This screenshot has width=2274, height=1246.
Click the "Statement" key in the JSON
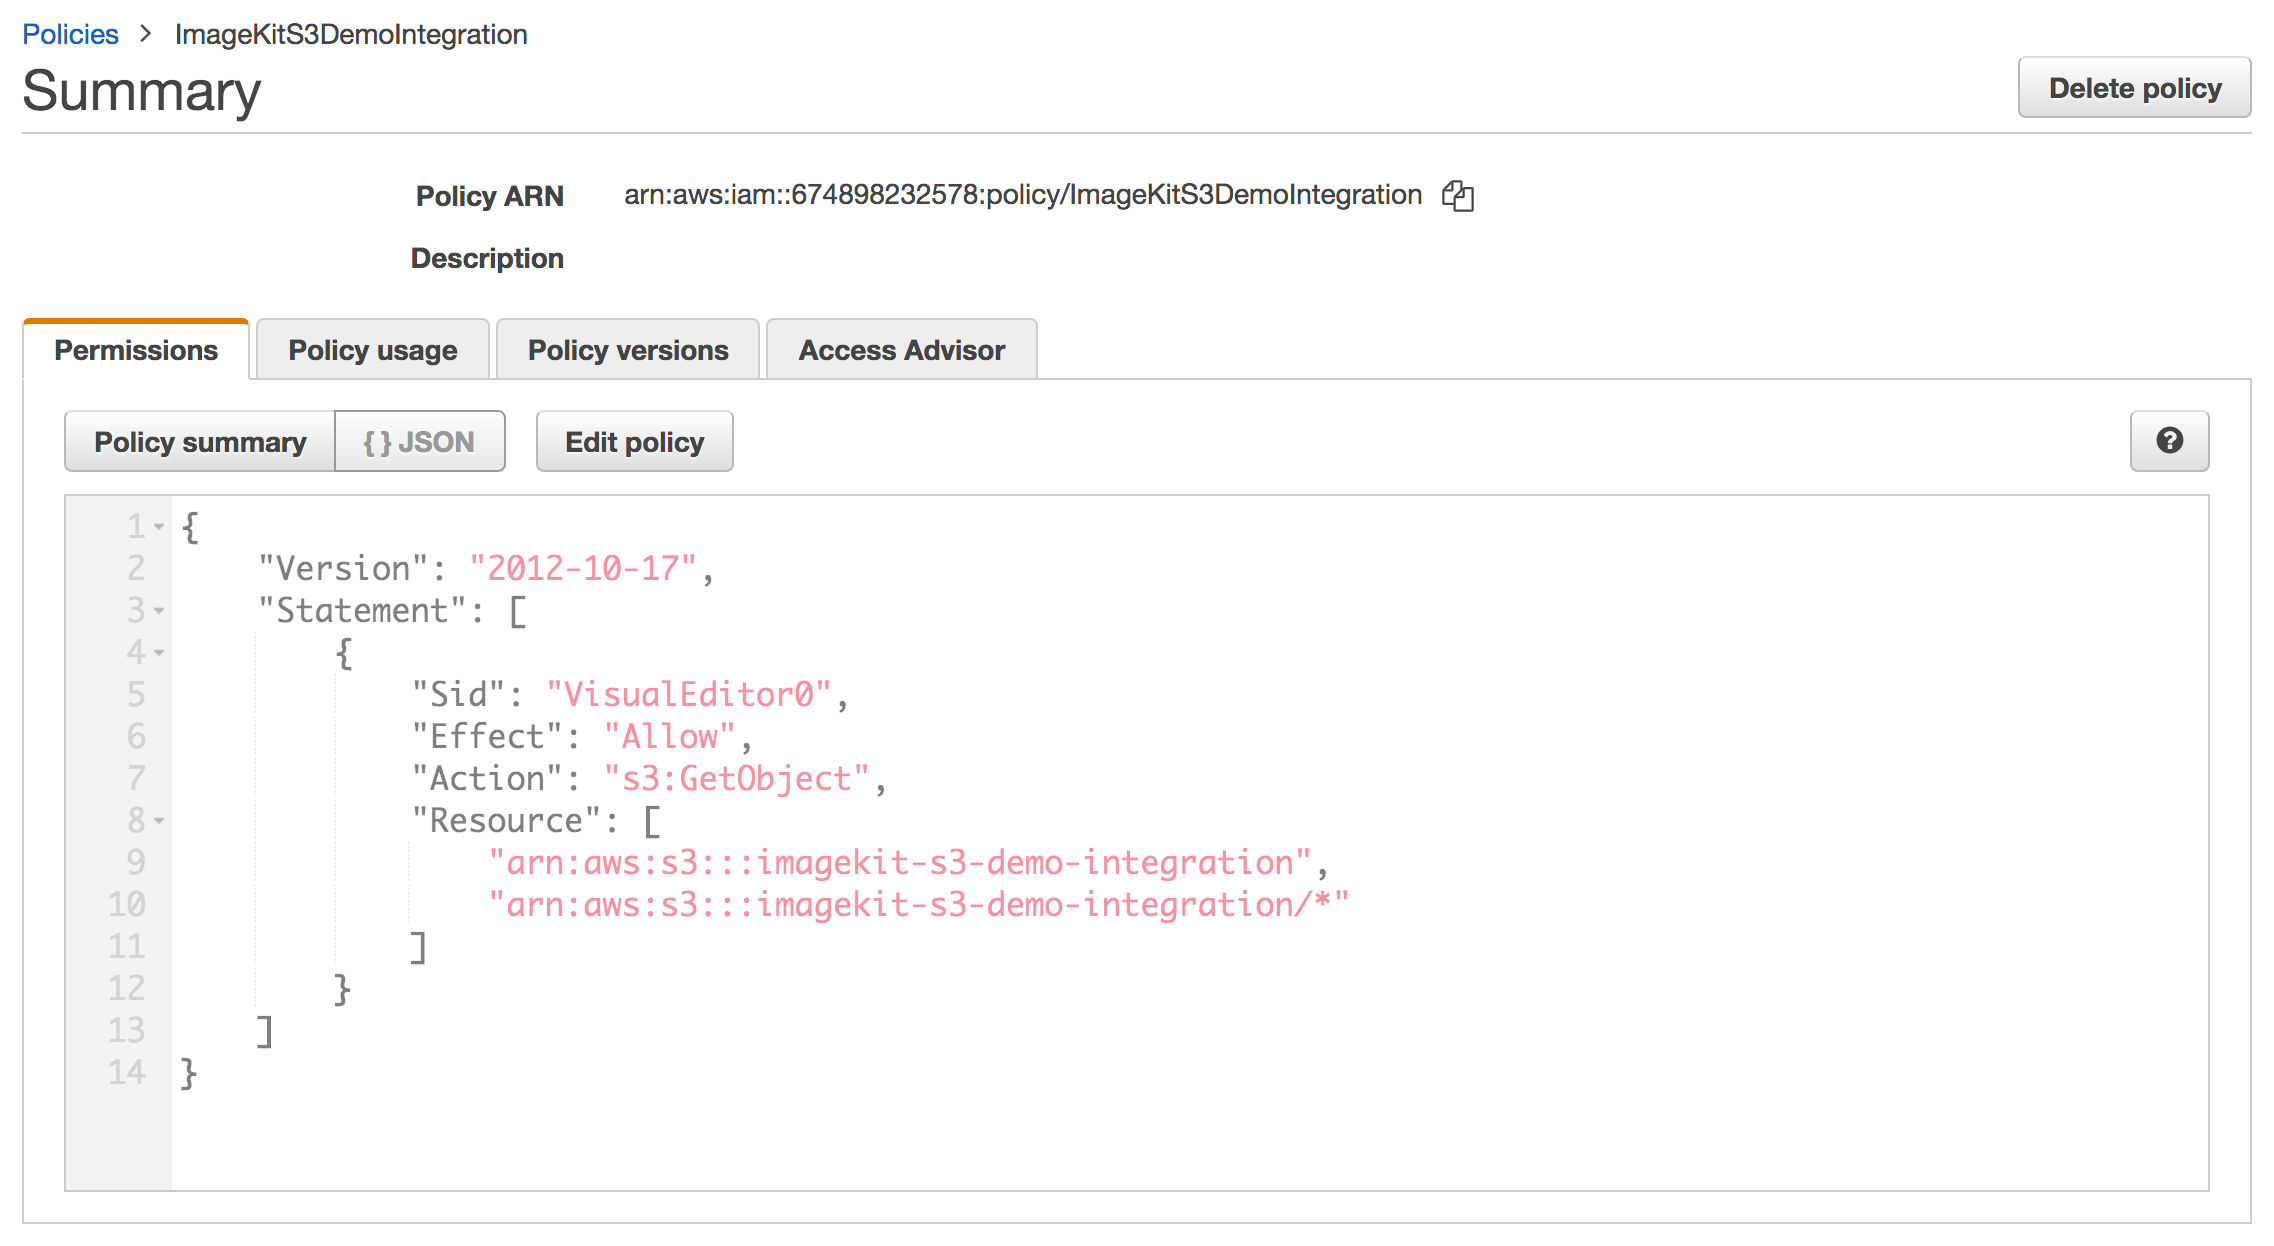click(x=362, y=610)
